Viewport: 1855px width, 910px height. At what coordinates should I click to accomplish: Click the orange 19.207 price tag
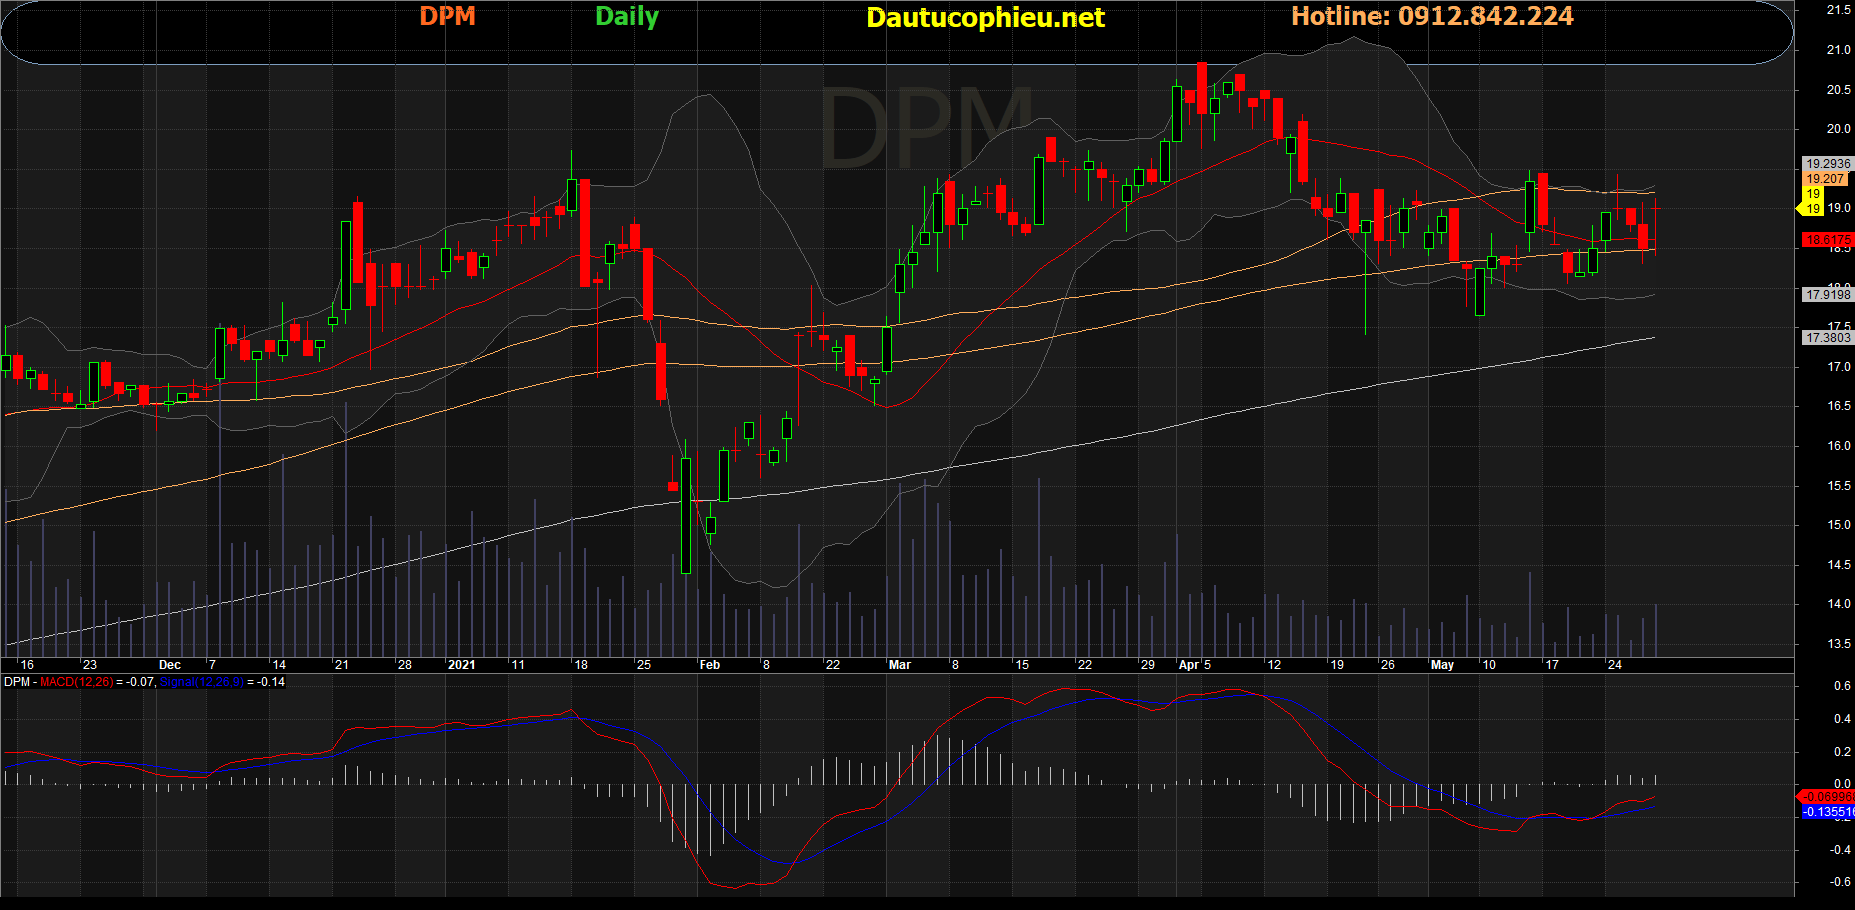[x=1825, y=179]
